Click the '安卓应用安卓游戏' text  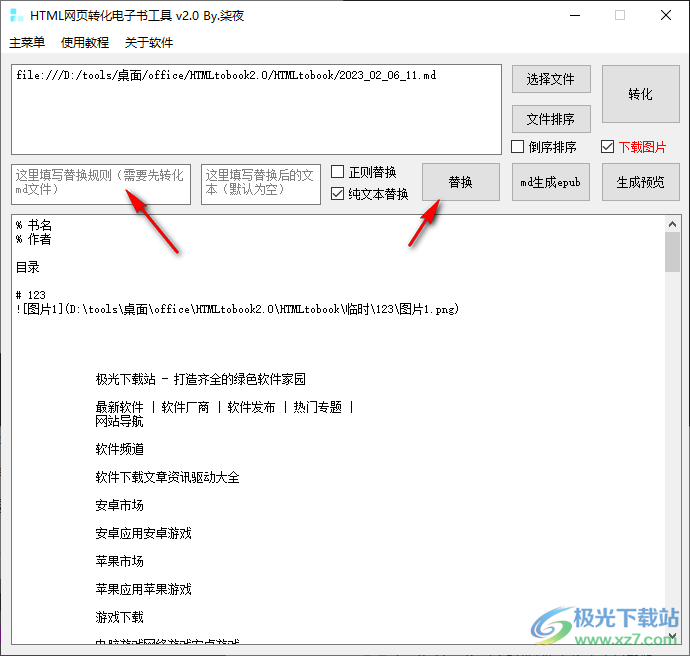coord(143,533)
